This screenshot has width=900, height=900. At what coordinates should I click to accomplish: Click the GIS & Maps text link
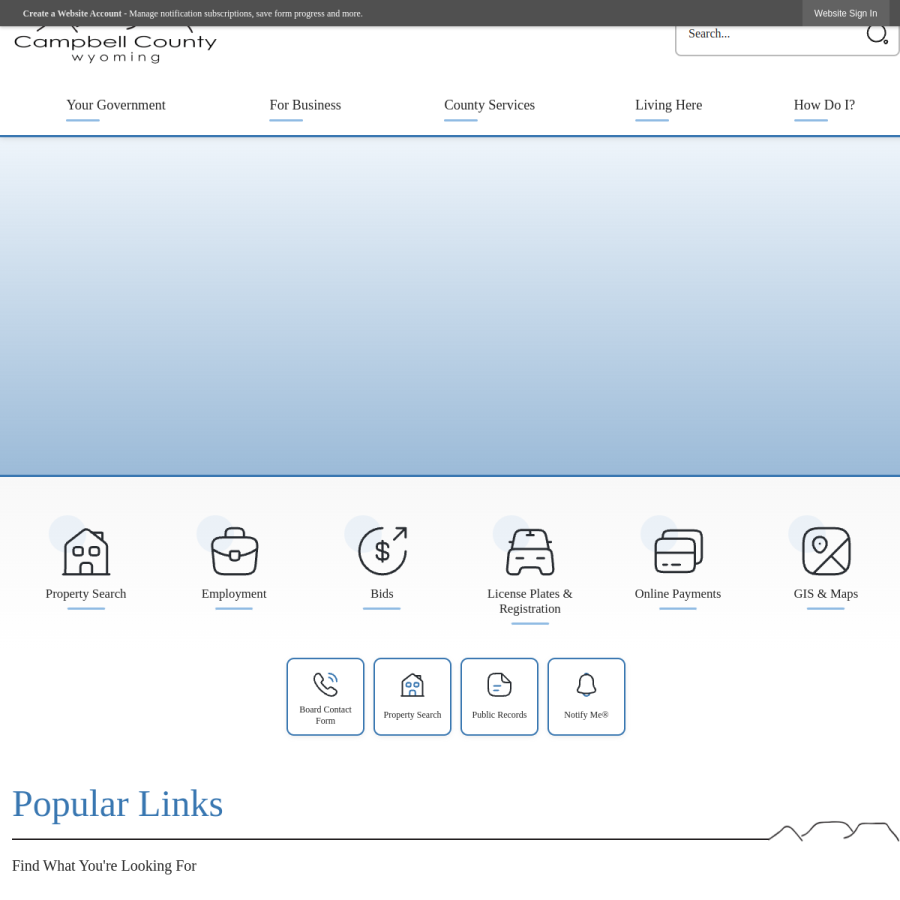pyautogui.click(x=826, y=593)
